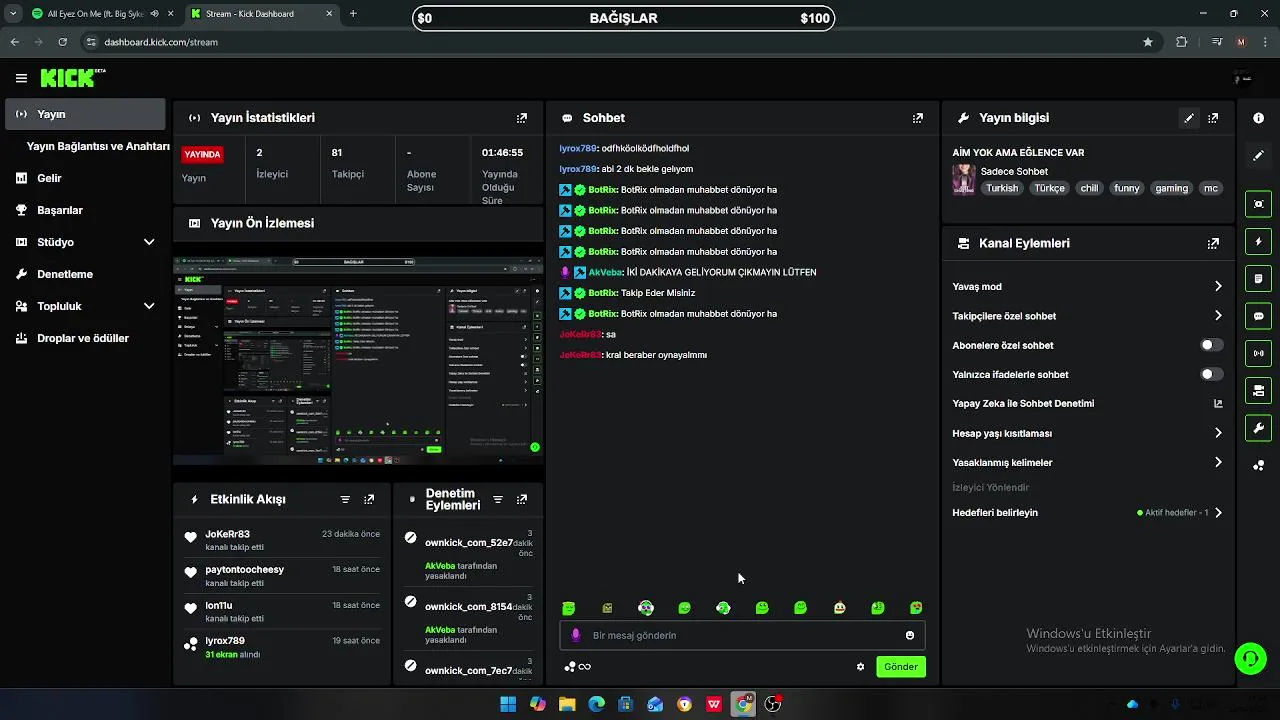The height and width of the screenshot is (720, 1280).
Task: Open the filter menu in Denetim Eylemleri
Action: point(497,499)
